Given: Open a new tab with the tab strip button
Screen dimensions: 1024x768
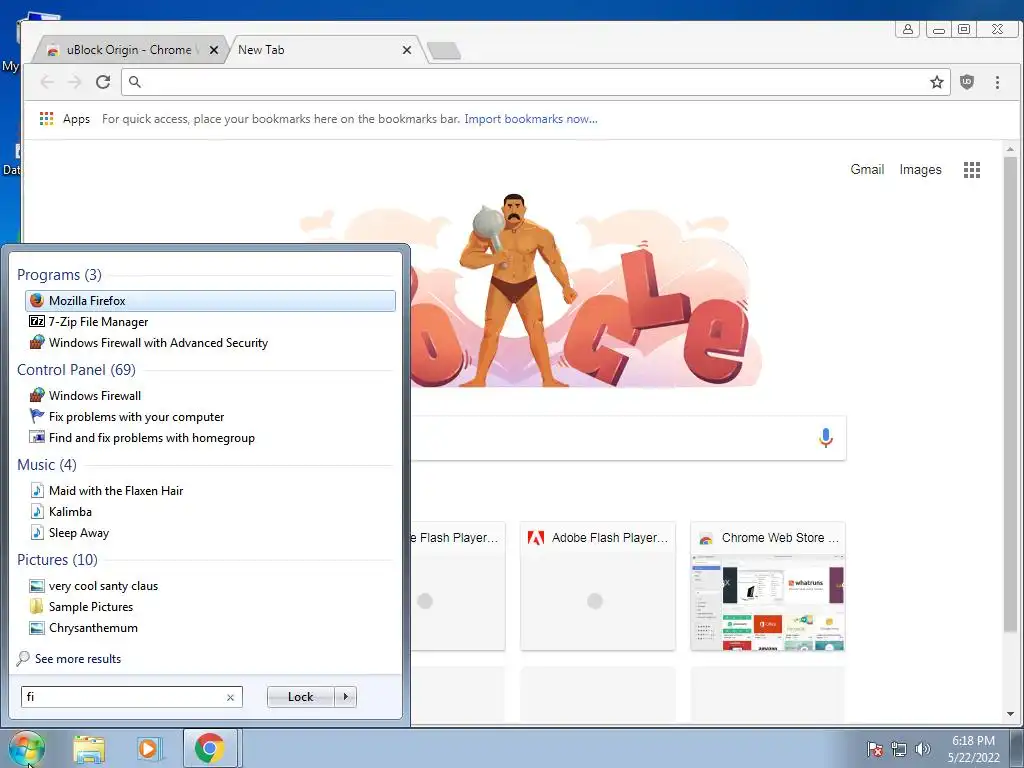Looking at the screenshot, I should tap(444, 50).
